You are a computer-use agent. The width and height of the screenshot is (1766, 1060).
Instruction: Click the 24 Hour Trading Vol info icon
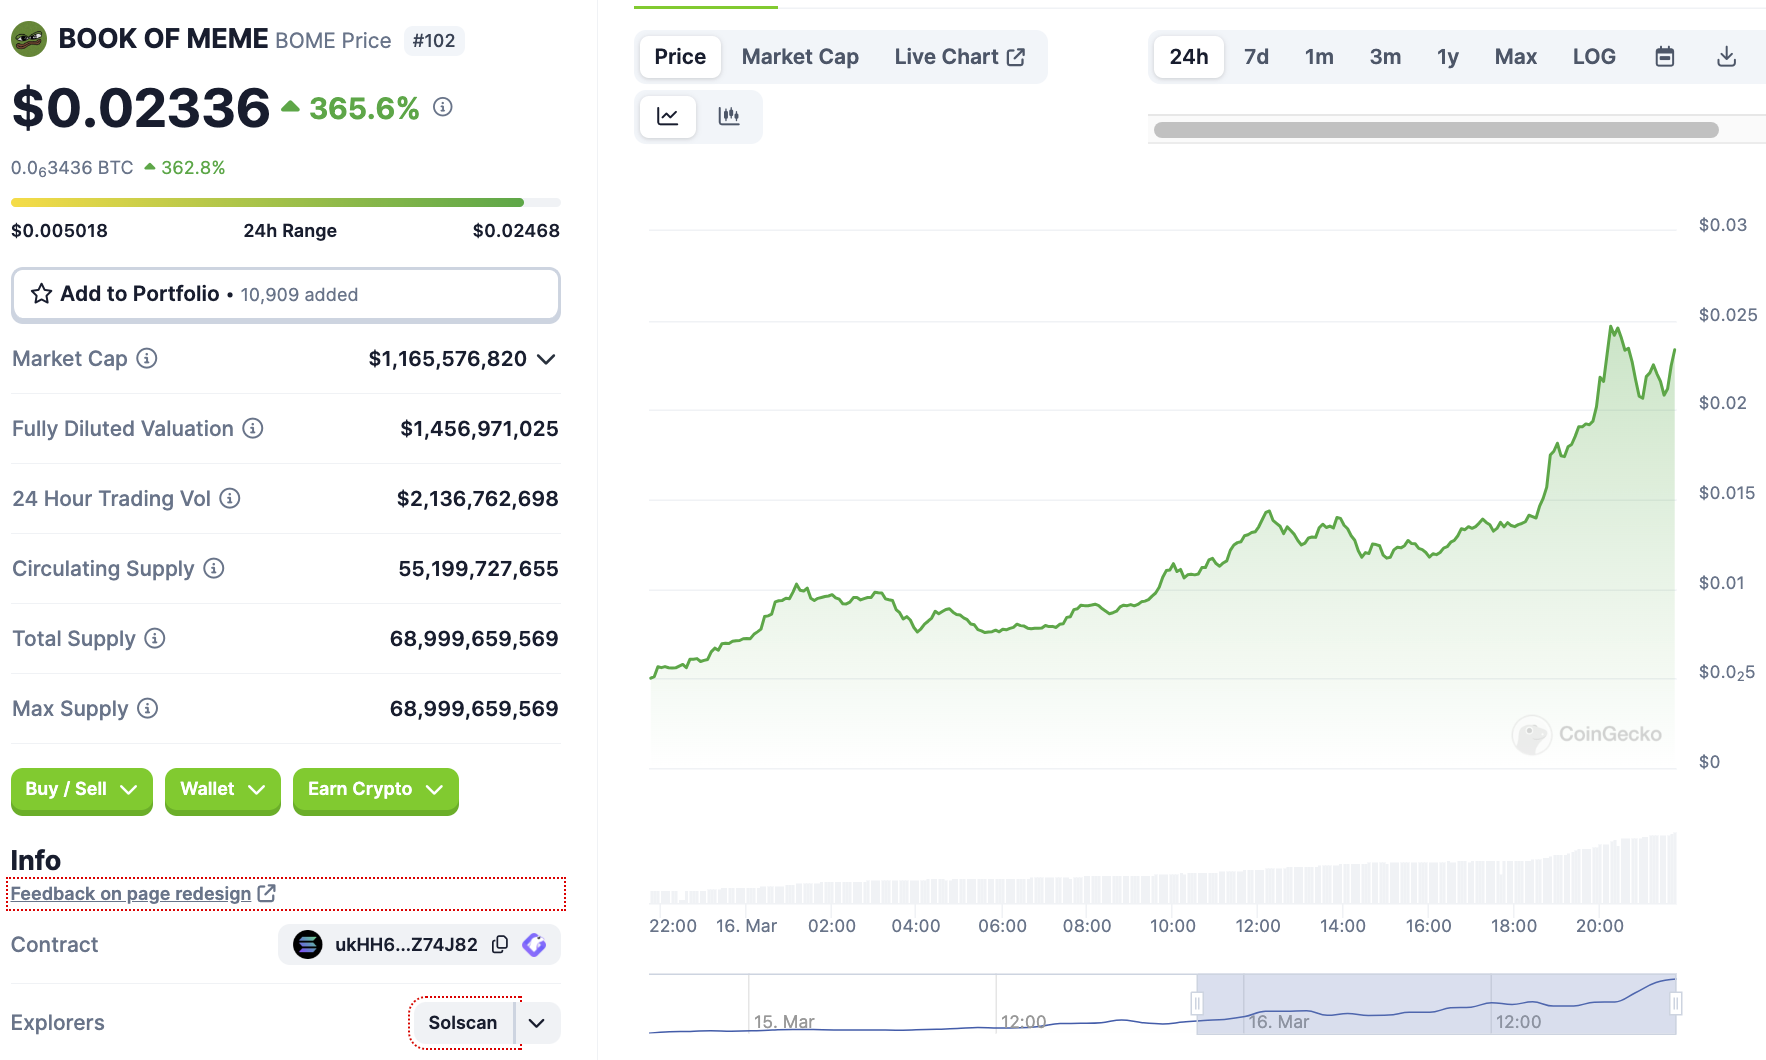230,498
